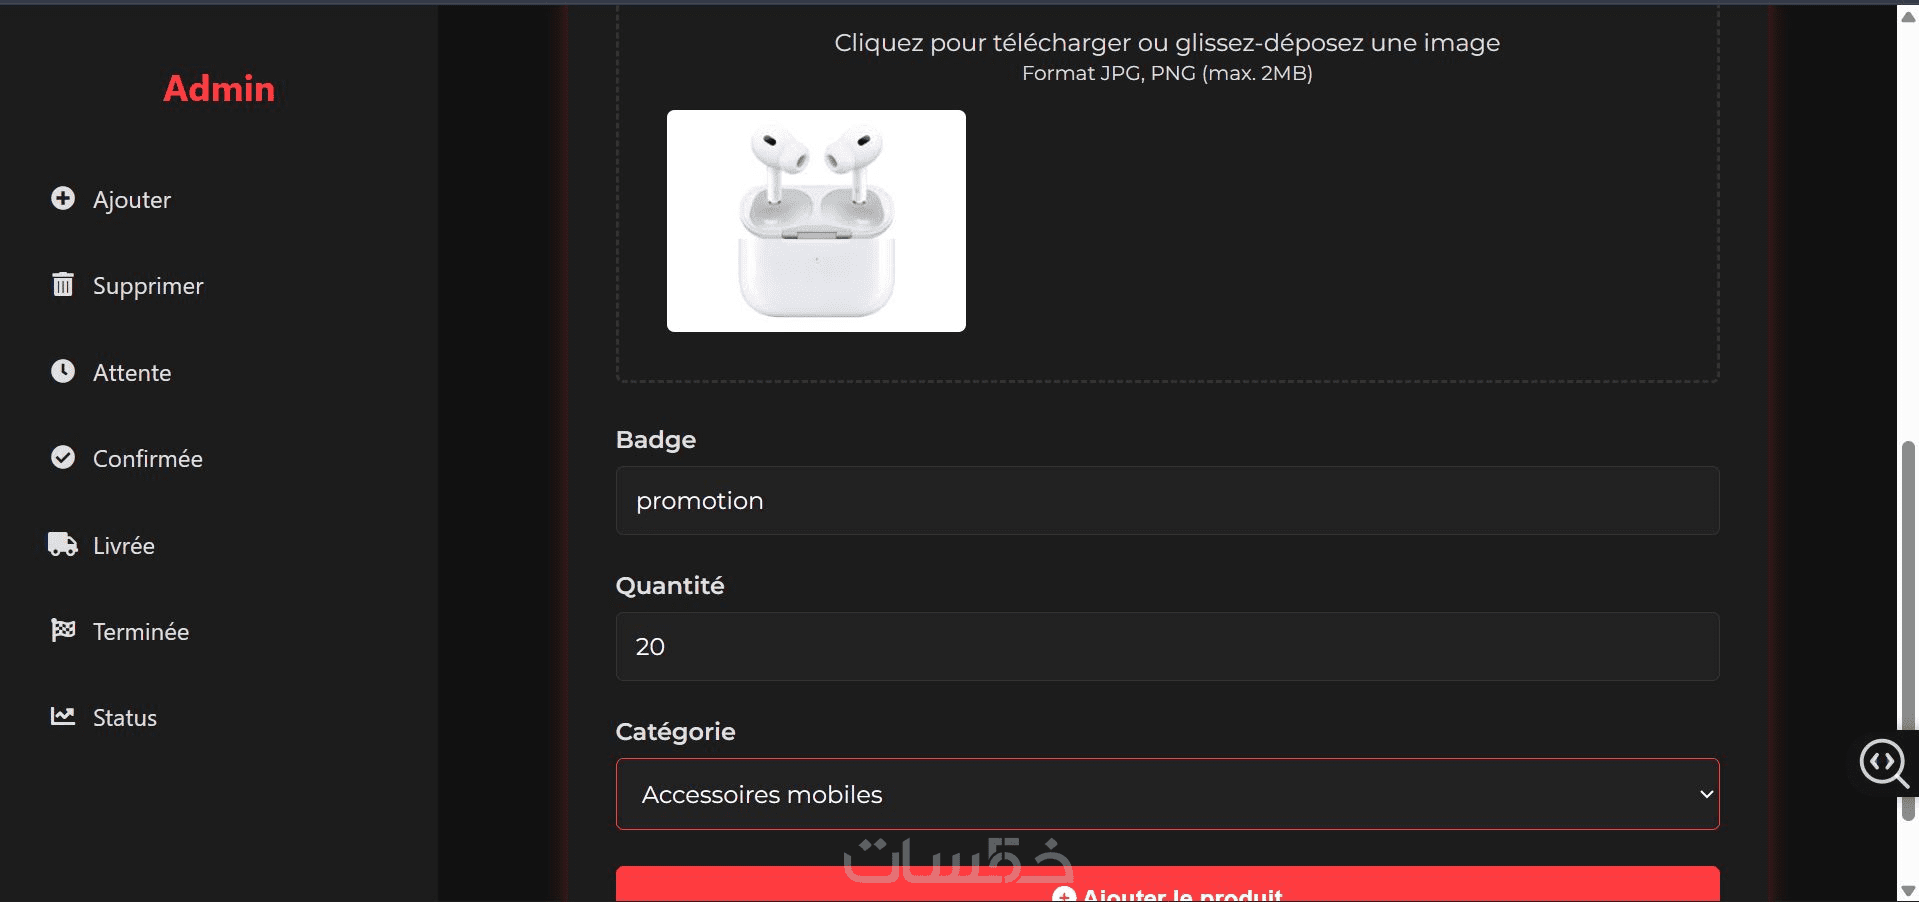Click the chevron arrow of Accessoires mobiles
The height and width of the screenshot is (902, 1919).
pyautogui.click(x=1706, y=794)
